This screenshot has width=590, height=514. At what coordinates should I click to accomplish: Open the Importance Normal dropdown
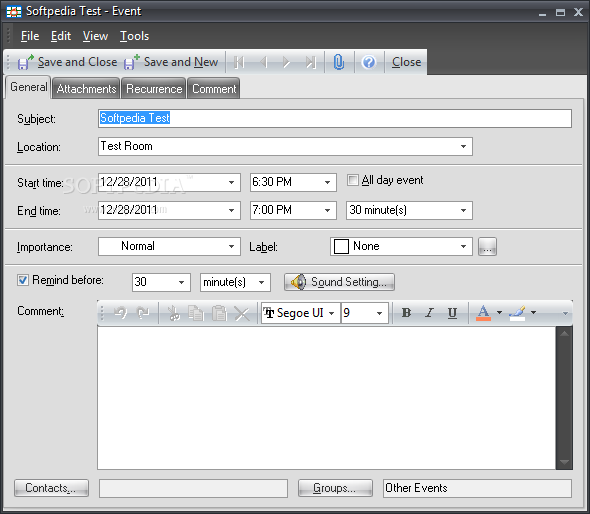tap(231, 246)
